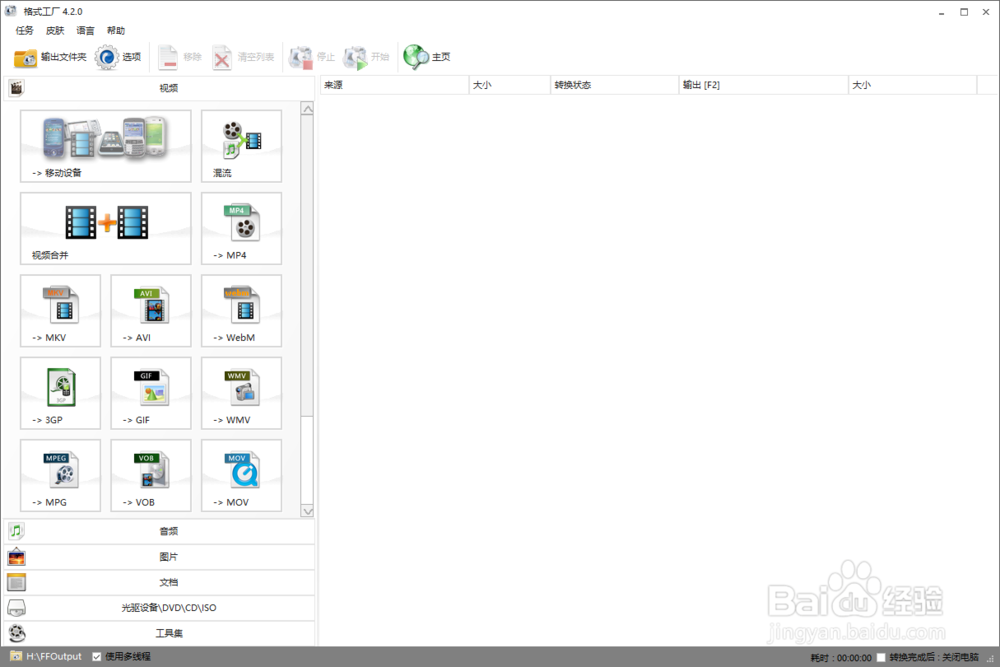
Task: Choose the -> WMV conversion
Action: point(241,393)
